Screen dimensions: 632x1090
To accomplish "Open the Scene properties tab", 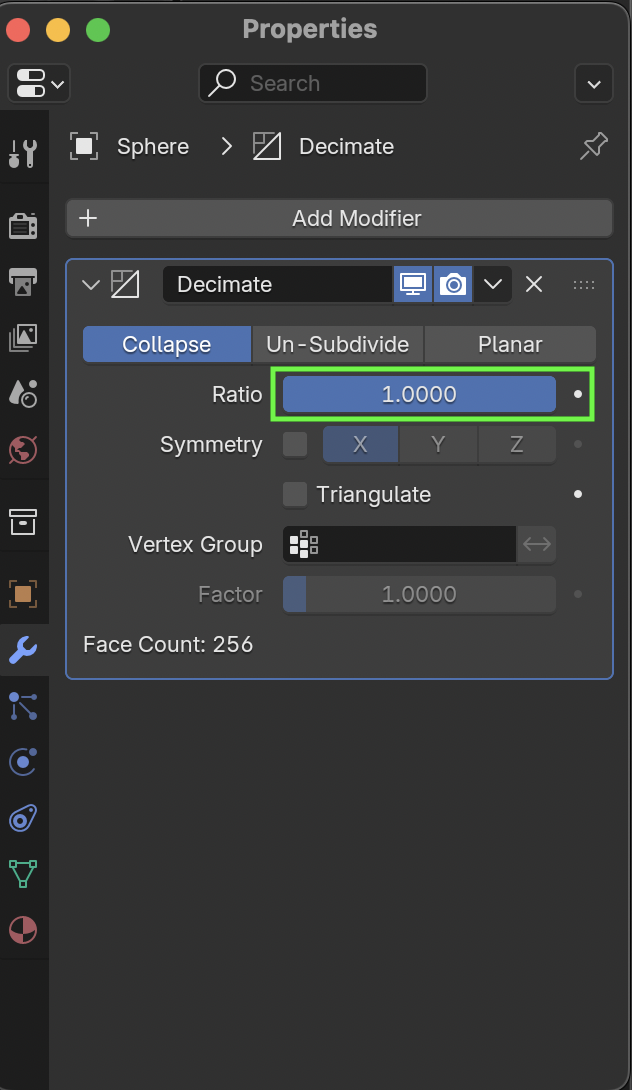I will tap(22, 393).
